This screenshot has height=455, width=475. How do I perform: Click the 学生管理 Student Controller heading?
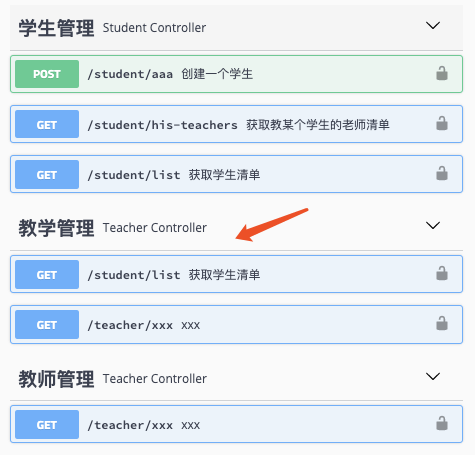click(x=112, y=28)
